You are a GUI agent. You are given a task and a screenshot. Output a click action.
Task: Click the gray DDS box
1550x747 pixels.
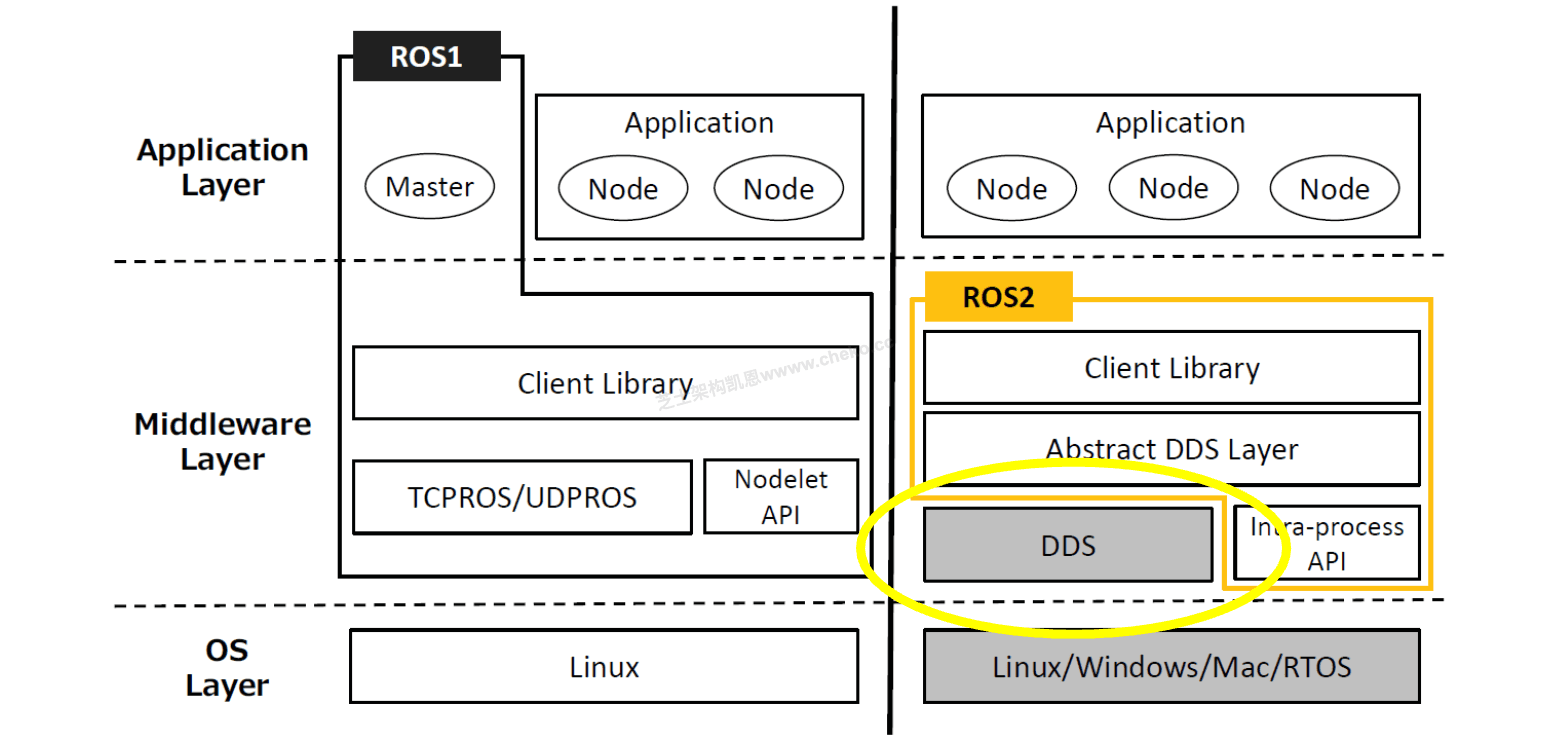point(1067,545)
